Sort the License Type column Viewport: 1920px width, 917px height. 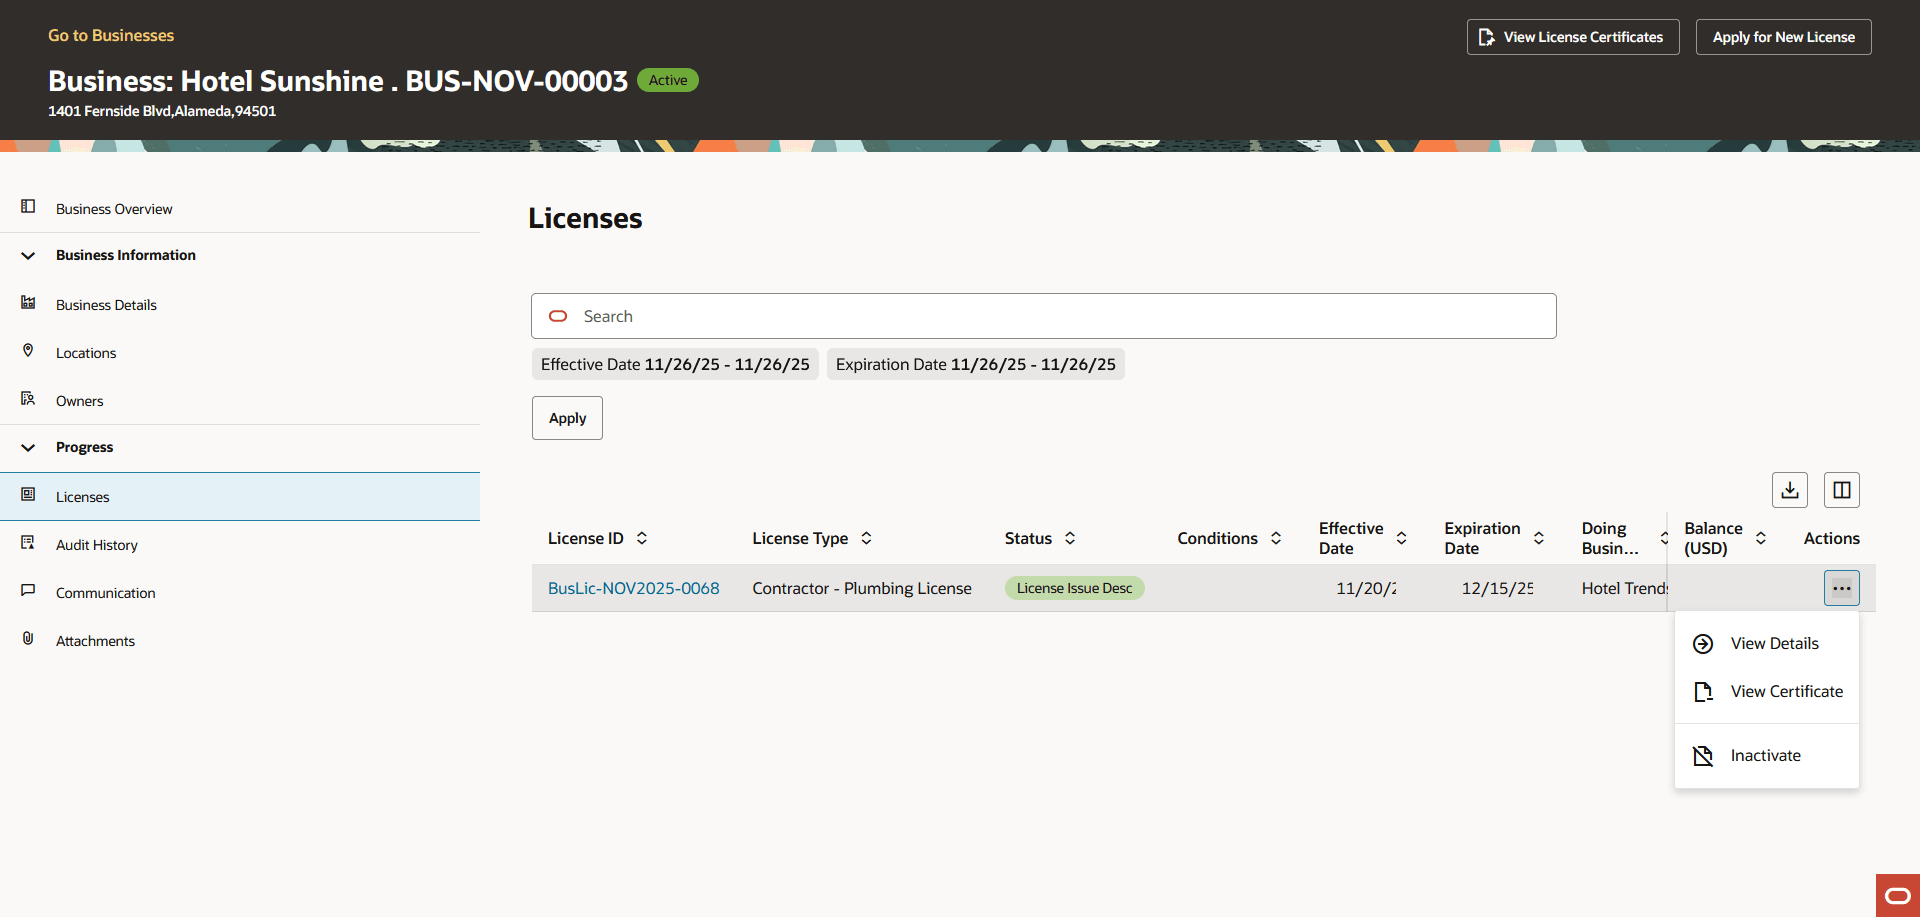click(x=866, y=538)
